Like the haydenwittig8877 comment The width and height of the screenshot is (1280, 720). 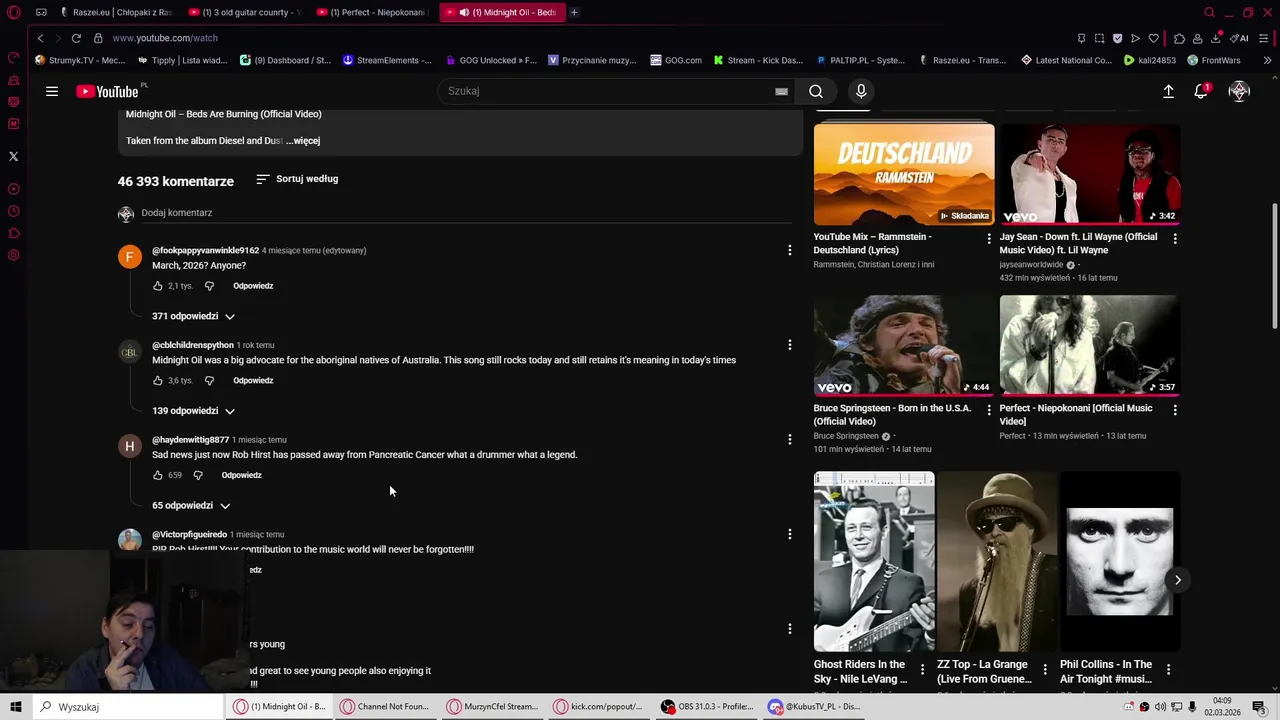click(x=158, y=475)
